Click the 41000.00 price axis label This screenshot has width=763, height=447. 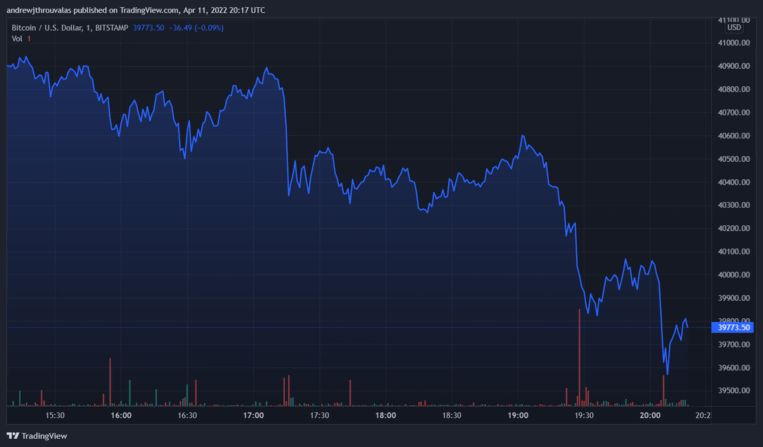735,43
